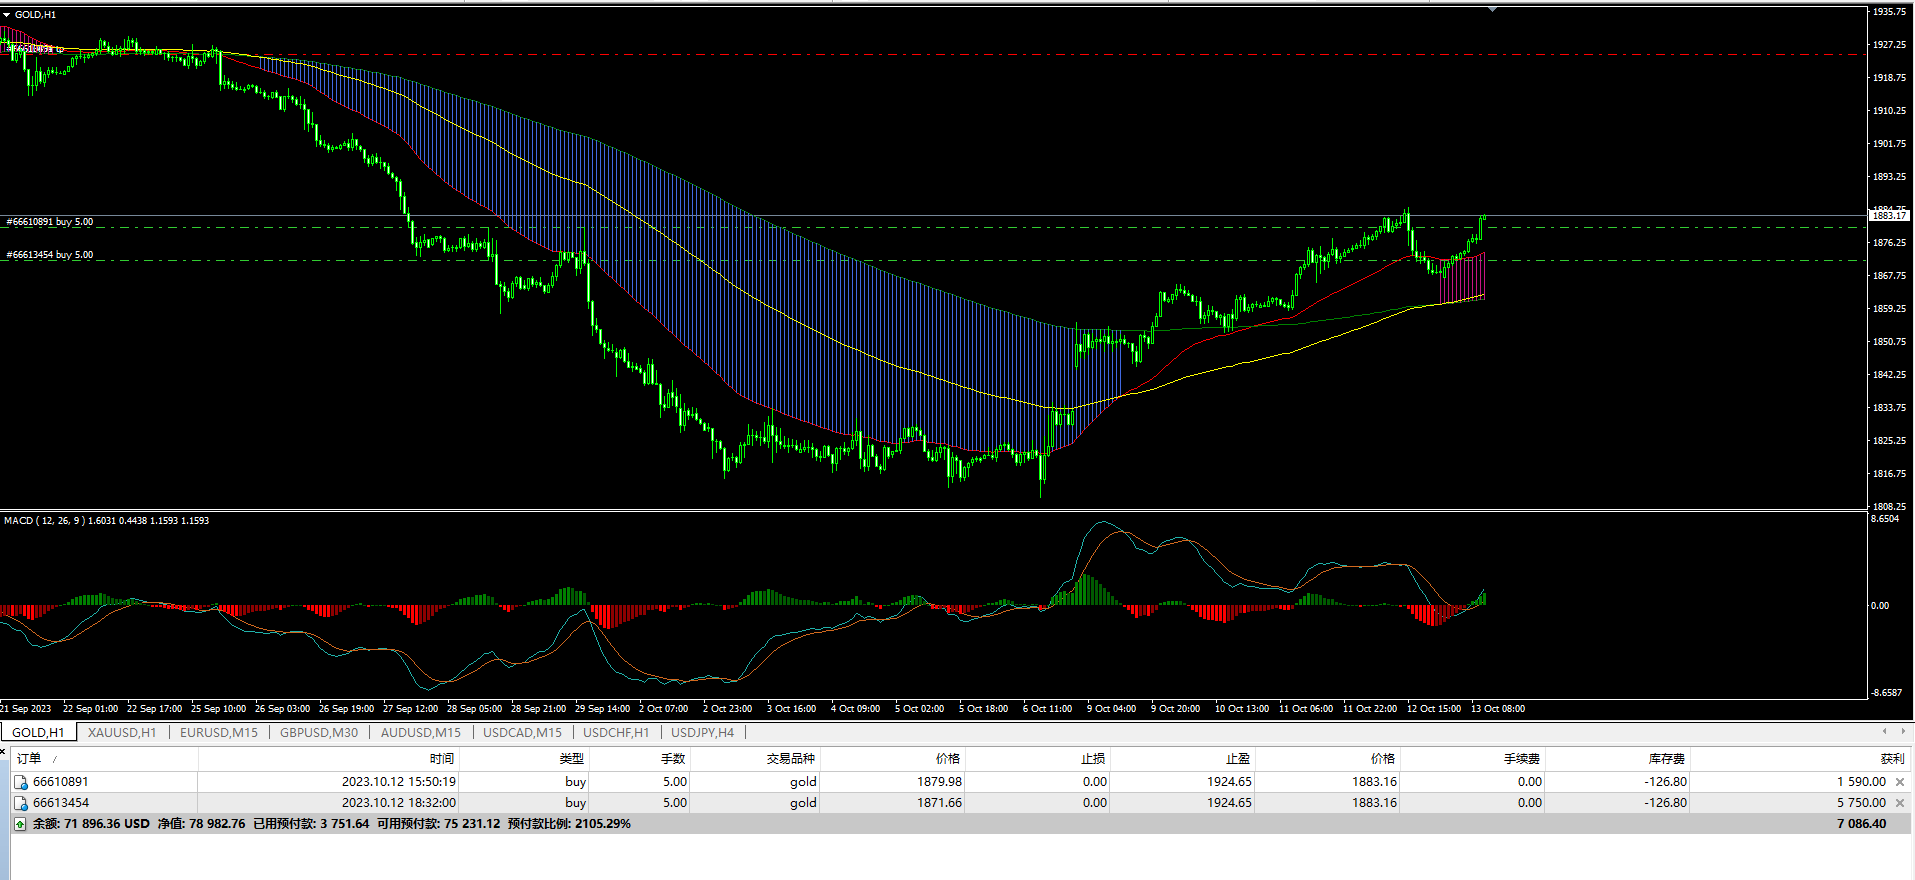The width and height of the screenshot is (1915, 880).
Task: Click the balance text 余额: 71 896.36 USD
Action: pyautogui.click(x=91, y=824)
